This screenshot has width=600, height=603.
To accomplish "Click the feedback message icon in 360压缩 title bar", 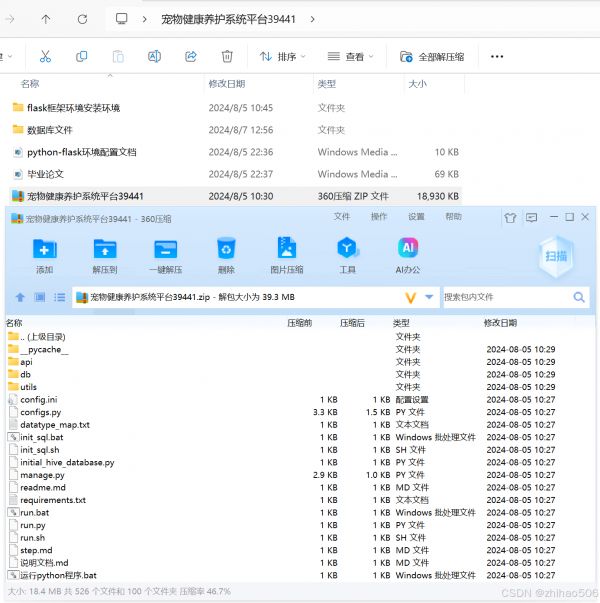I will (532, 218).
